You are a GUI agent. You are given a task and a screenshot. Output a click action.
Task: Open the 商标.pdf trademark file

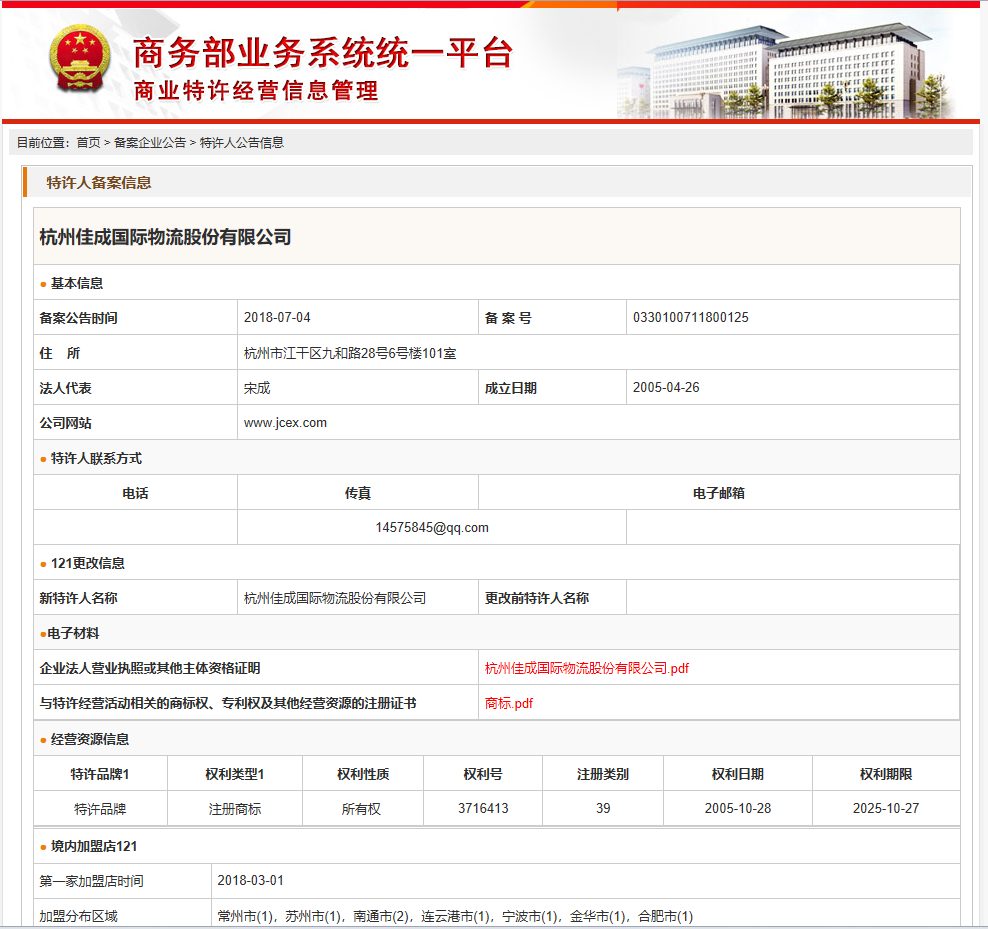508,703
